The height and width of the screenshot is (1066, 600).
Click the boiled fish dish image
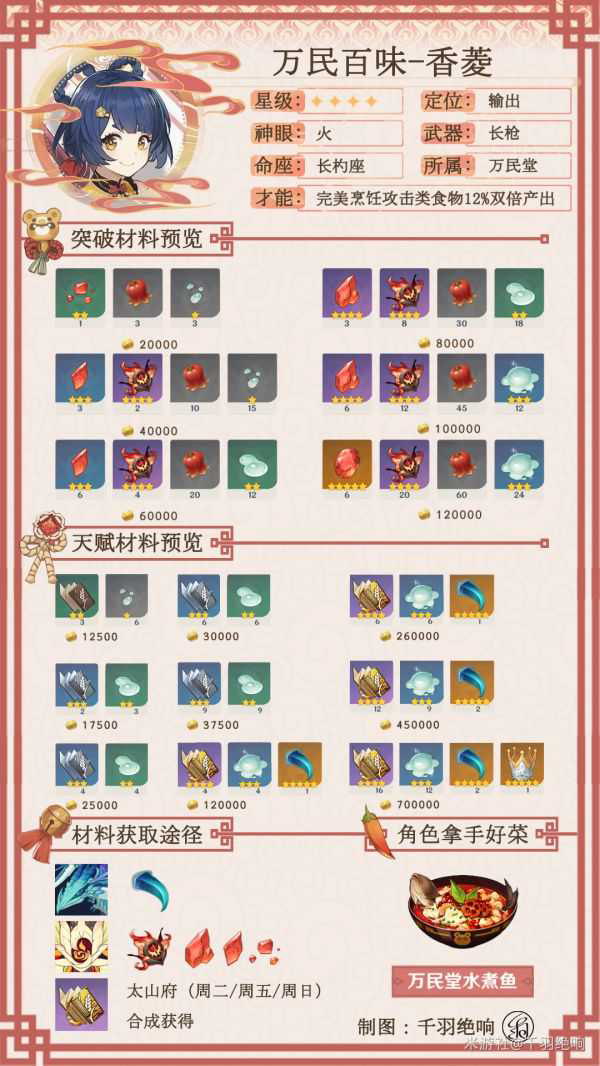[462, 912]
